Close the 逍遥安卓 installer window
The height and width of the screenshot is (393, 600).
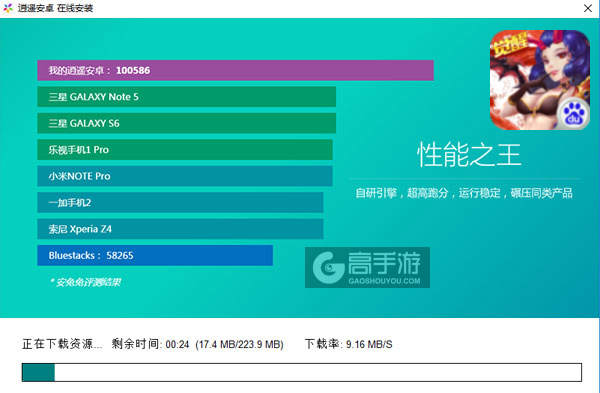click(x=588, y=8)
